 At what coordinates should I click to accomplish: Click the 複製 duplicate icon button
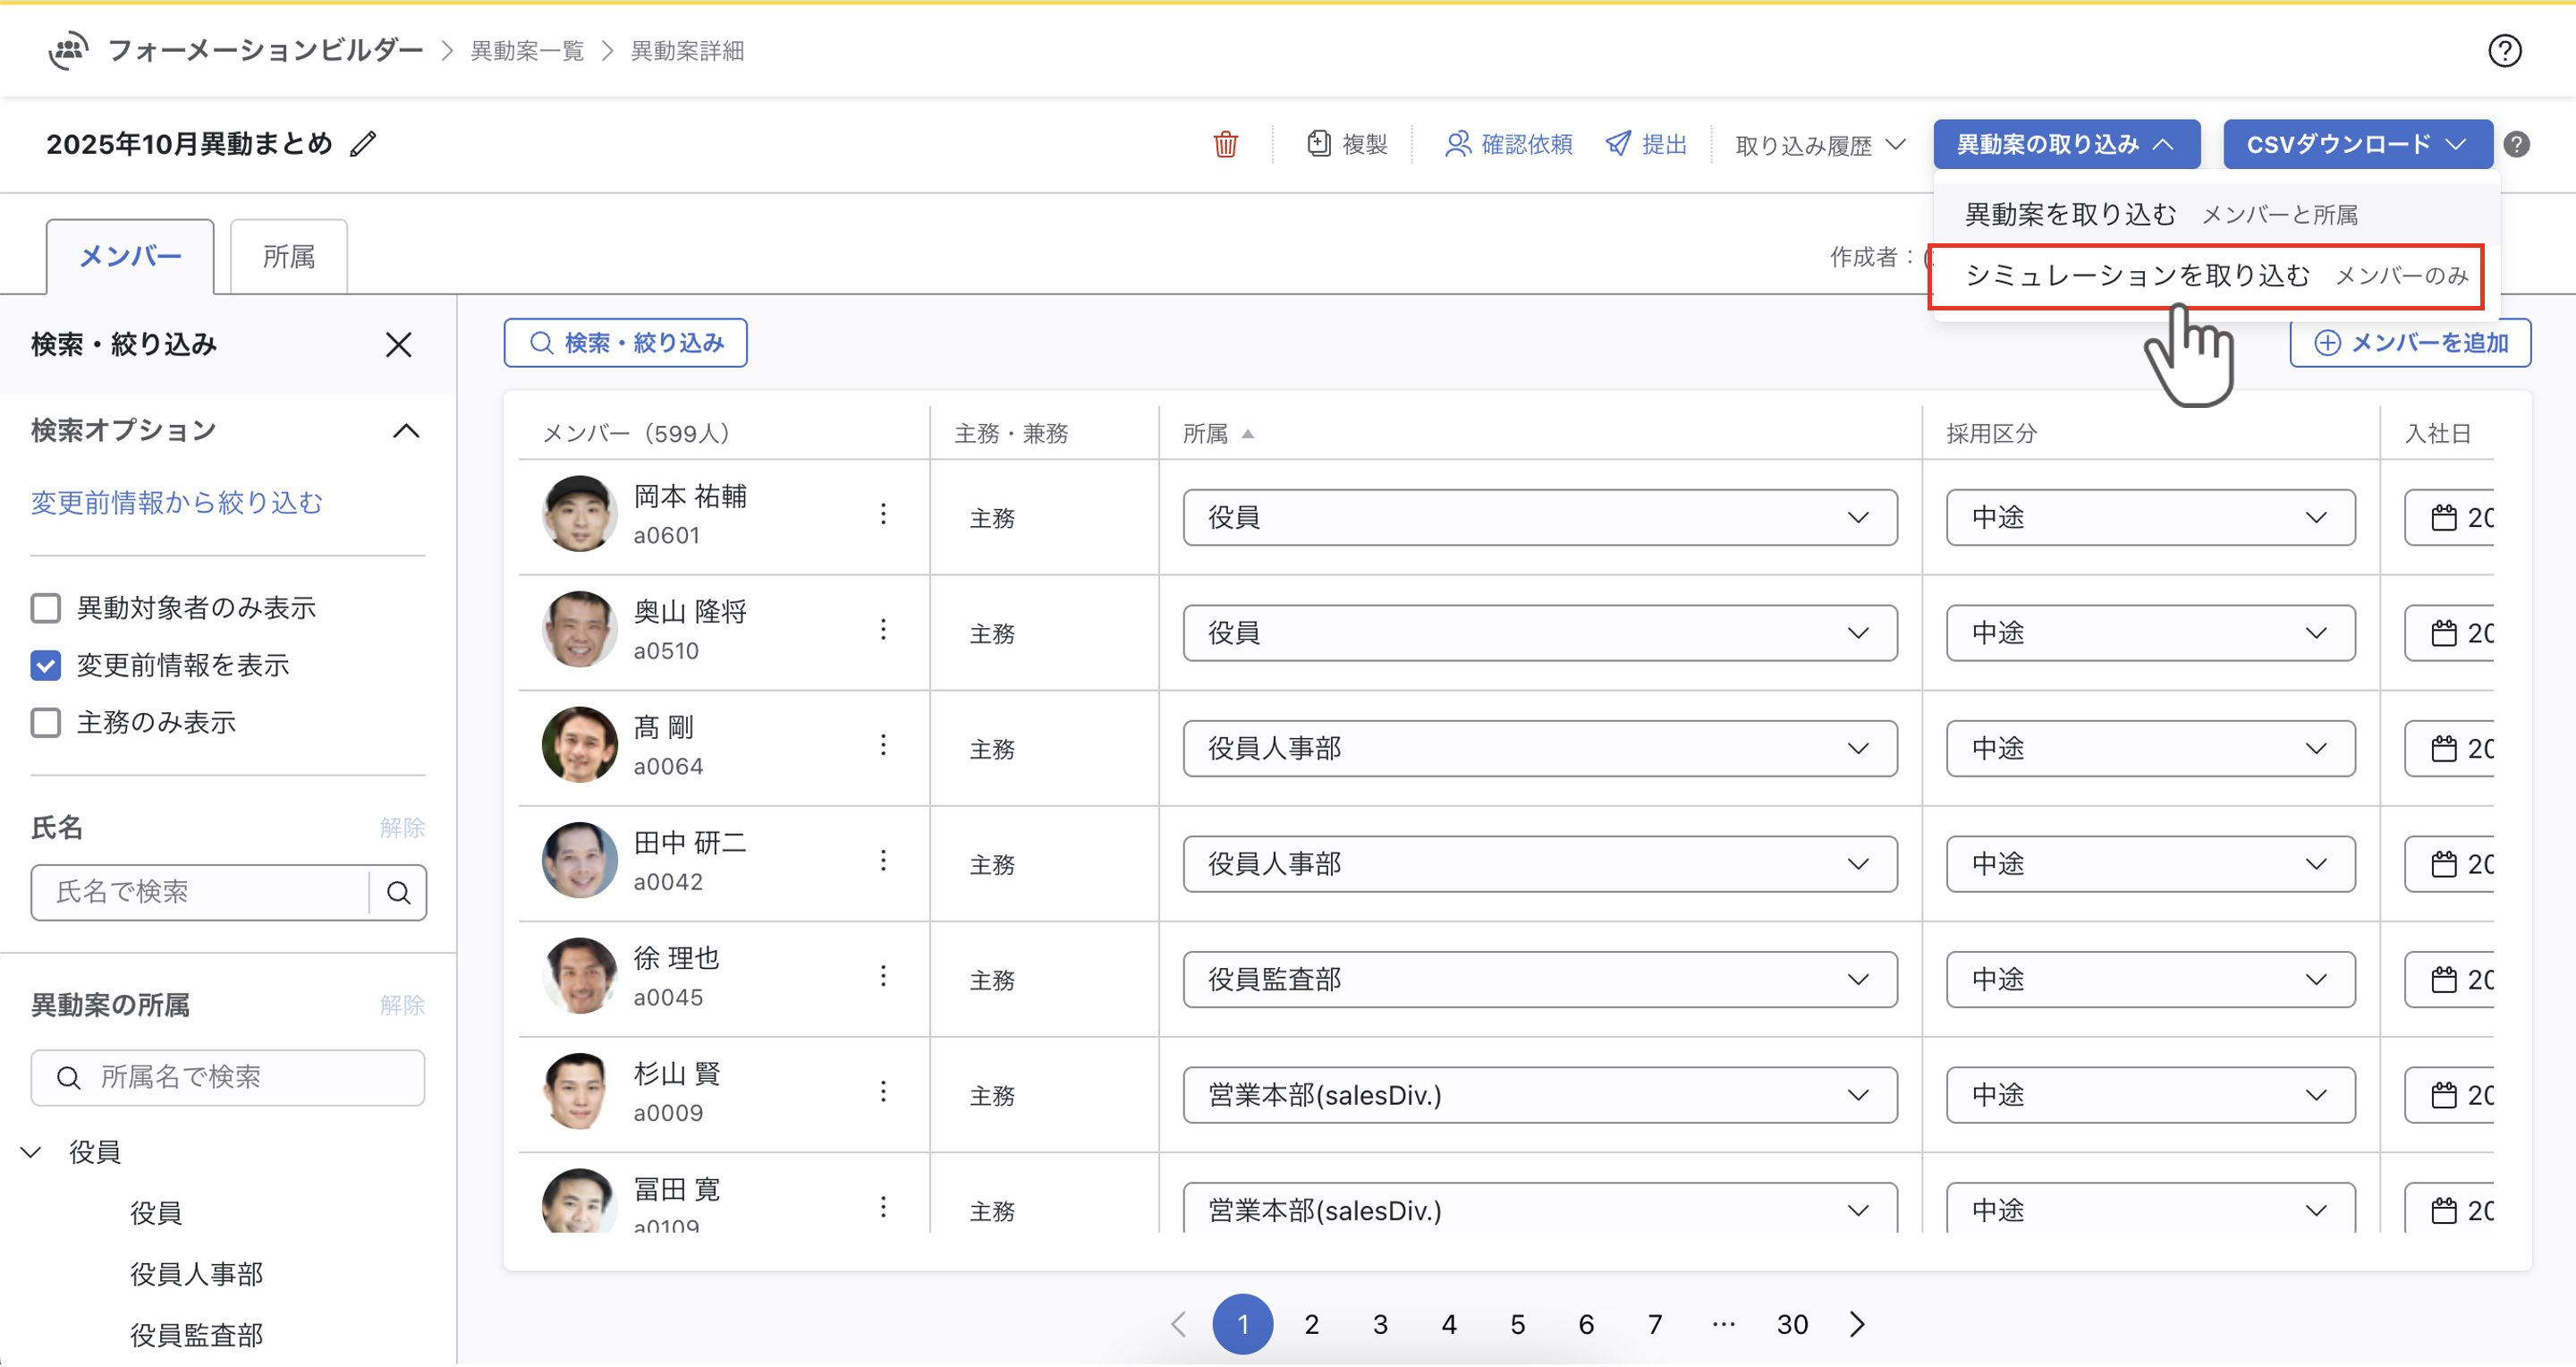(1347, 145)
